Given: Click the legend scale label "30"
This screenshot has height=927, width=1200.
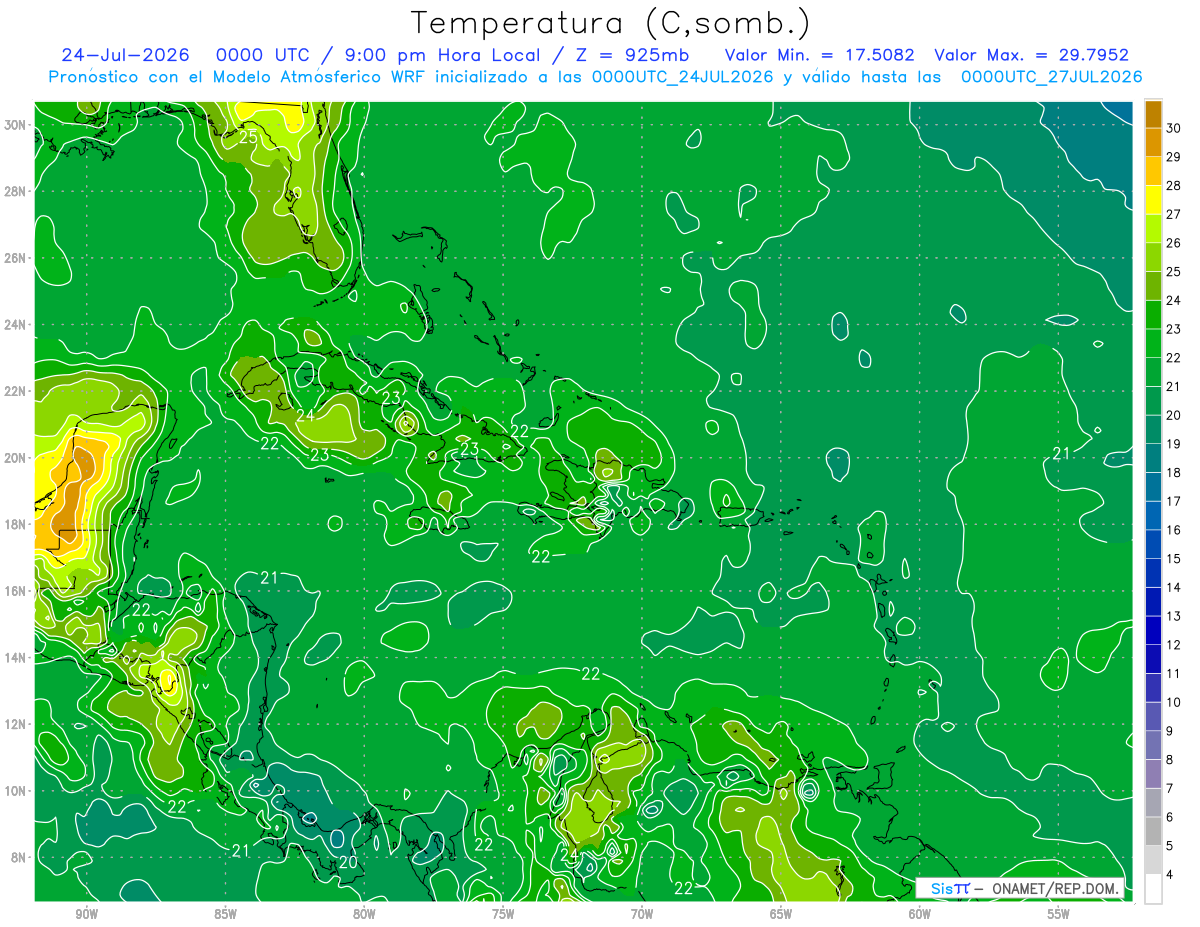Looking at the screenshot, I should pyautogui.click(x=1174, y=129).
